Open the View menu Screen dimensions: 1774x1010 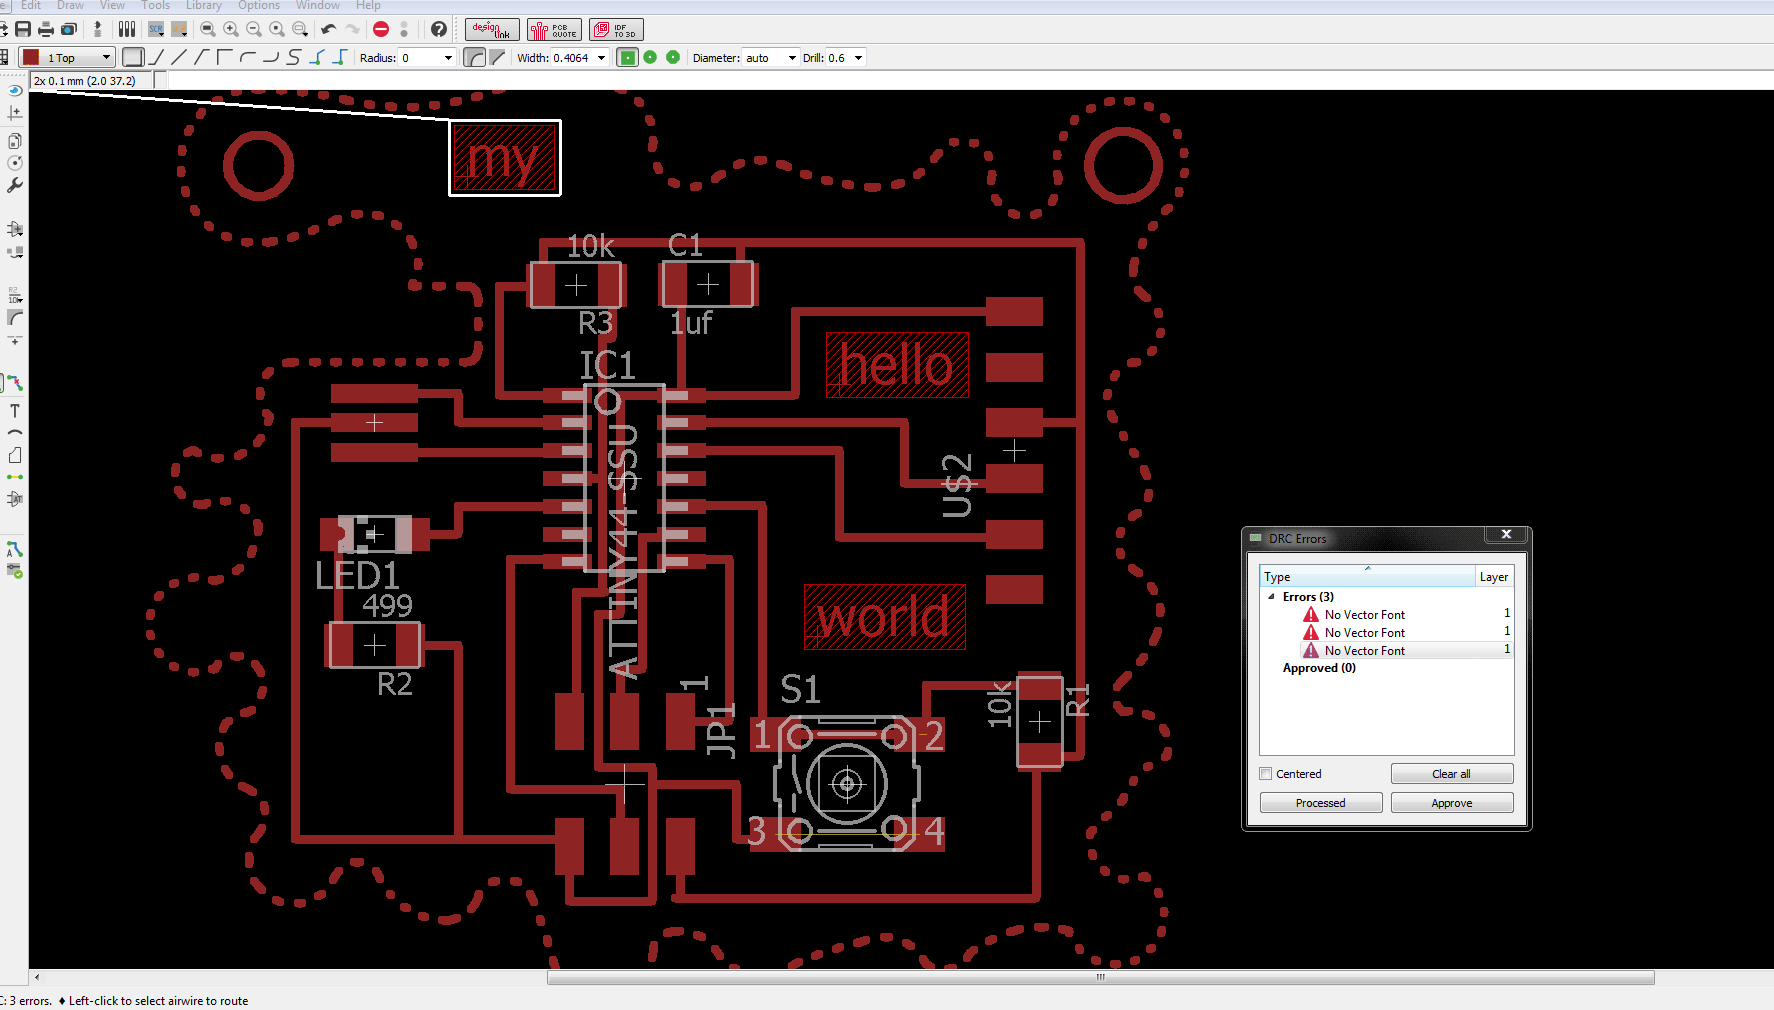(112, 6)
